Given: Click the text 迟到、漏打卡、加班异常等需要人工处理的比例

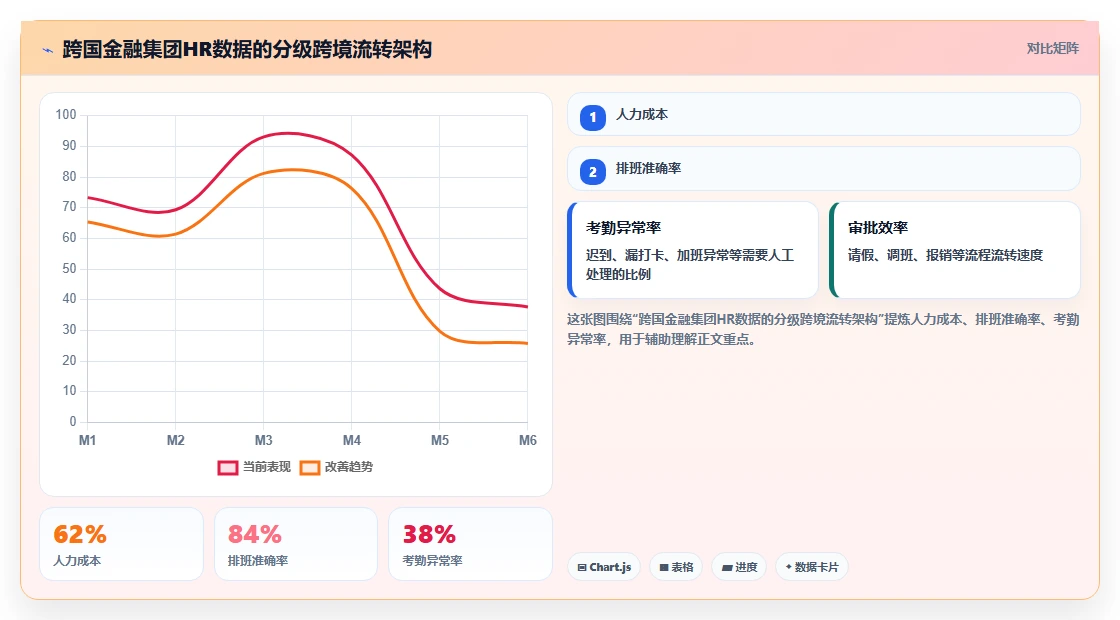Looking at the screenshot, I should (690, 265).
